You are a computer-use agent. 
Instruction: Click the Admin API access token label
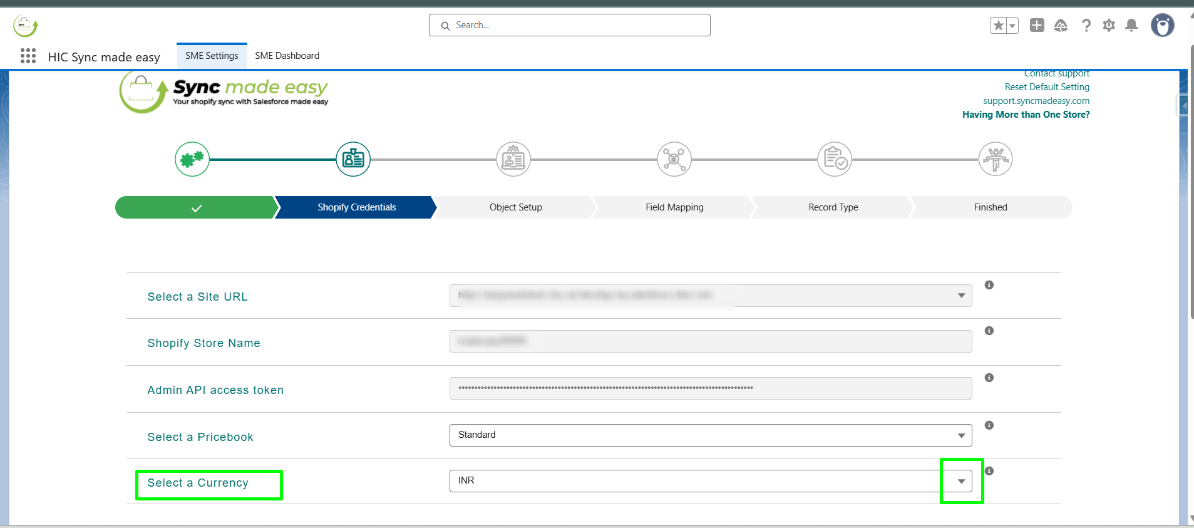215,390
